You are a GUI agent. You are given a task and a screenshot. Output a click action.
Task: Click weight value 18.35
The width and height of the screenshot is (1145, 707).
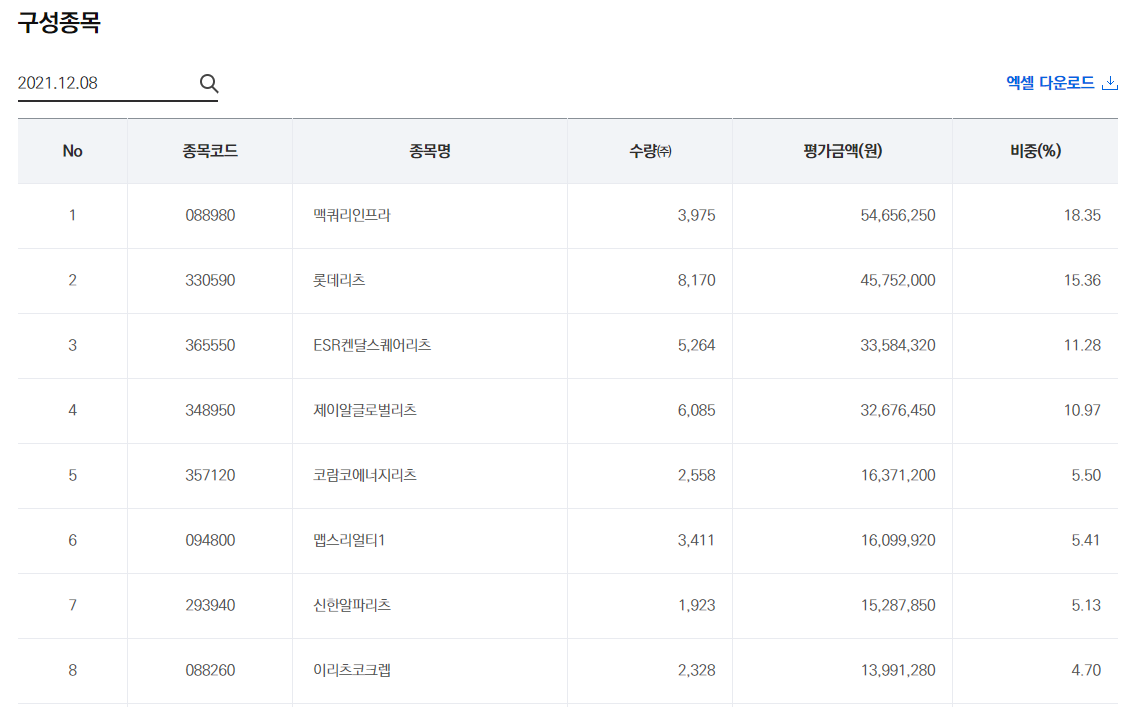pyautogui.click(x=1082, y=215)
